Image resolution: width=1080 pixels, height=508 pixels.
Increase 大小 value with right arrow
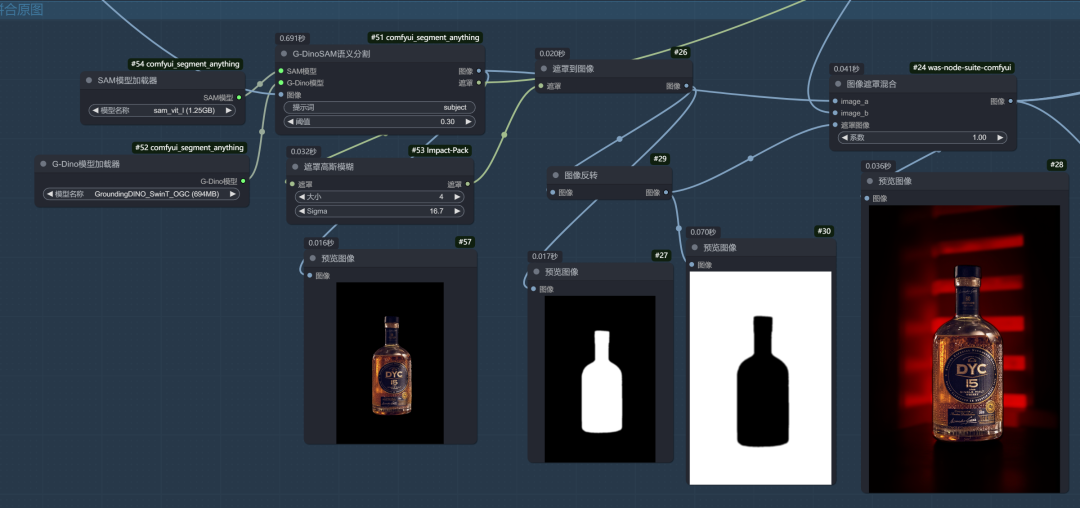click(457, 198)
